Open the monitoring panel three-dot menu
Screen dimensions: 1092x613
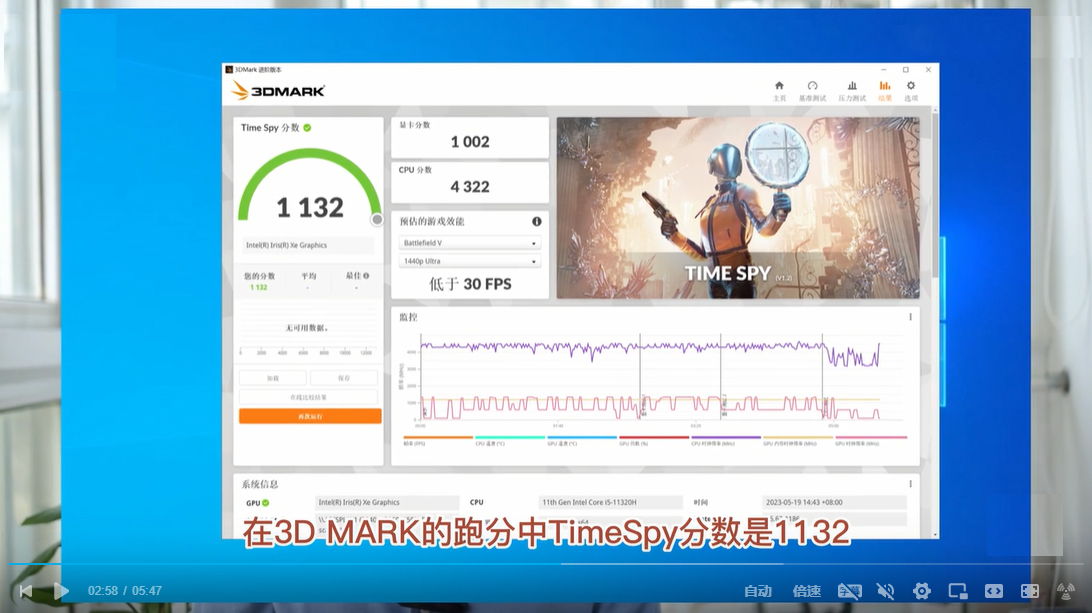click(x=910, y=317)
